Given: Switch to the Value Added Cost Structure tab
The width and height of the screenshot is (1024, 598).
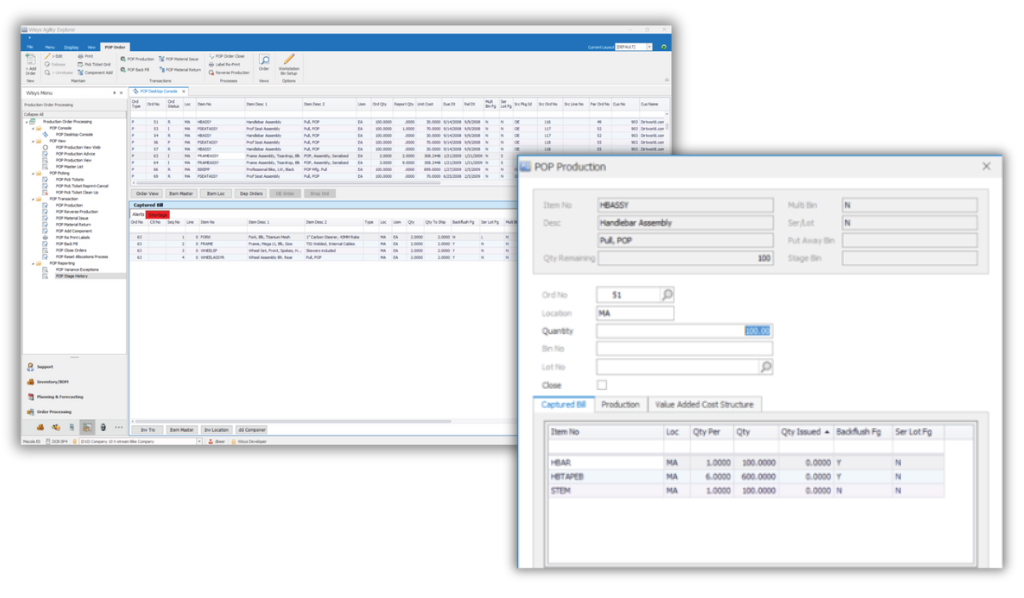Looking at the screenshot, I should click(x=705, y=404).
